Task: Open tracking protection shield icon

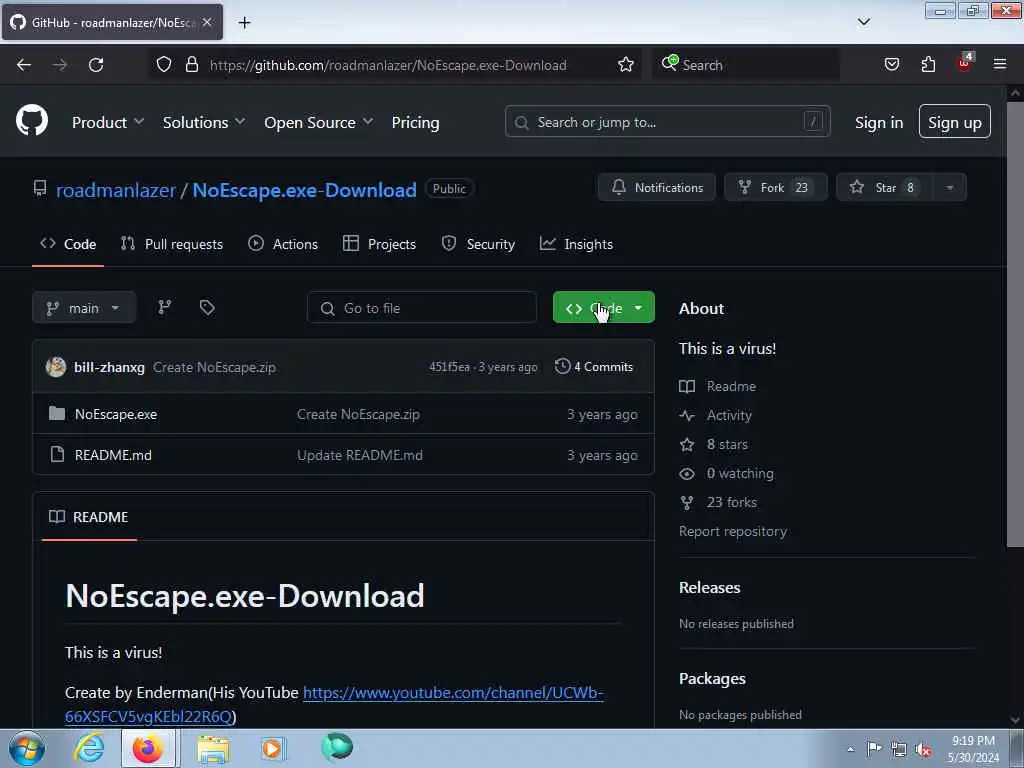Action: (164, 64)
